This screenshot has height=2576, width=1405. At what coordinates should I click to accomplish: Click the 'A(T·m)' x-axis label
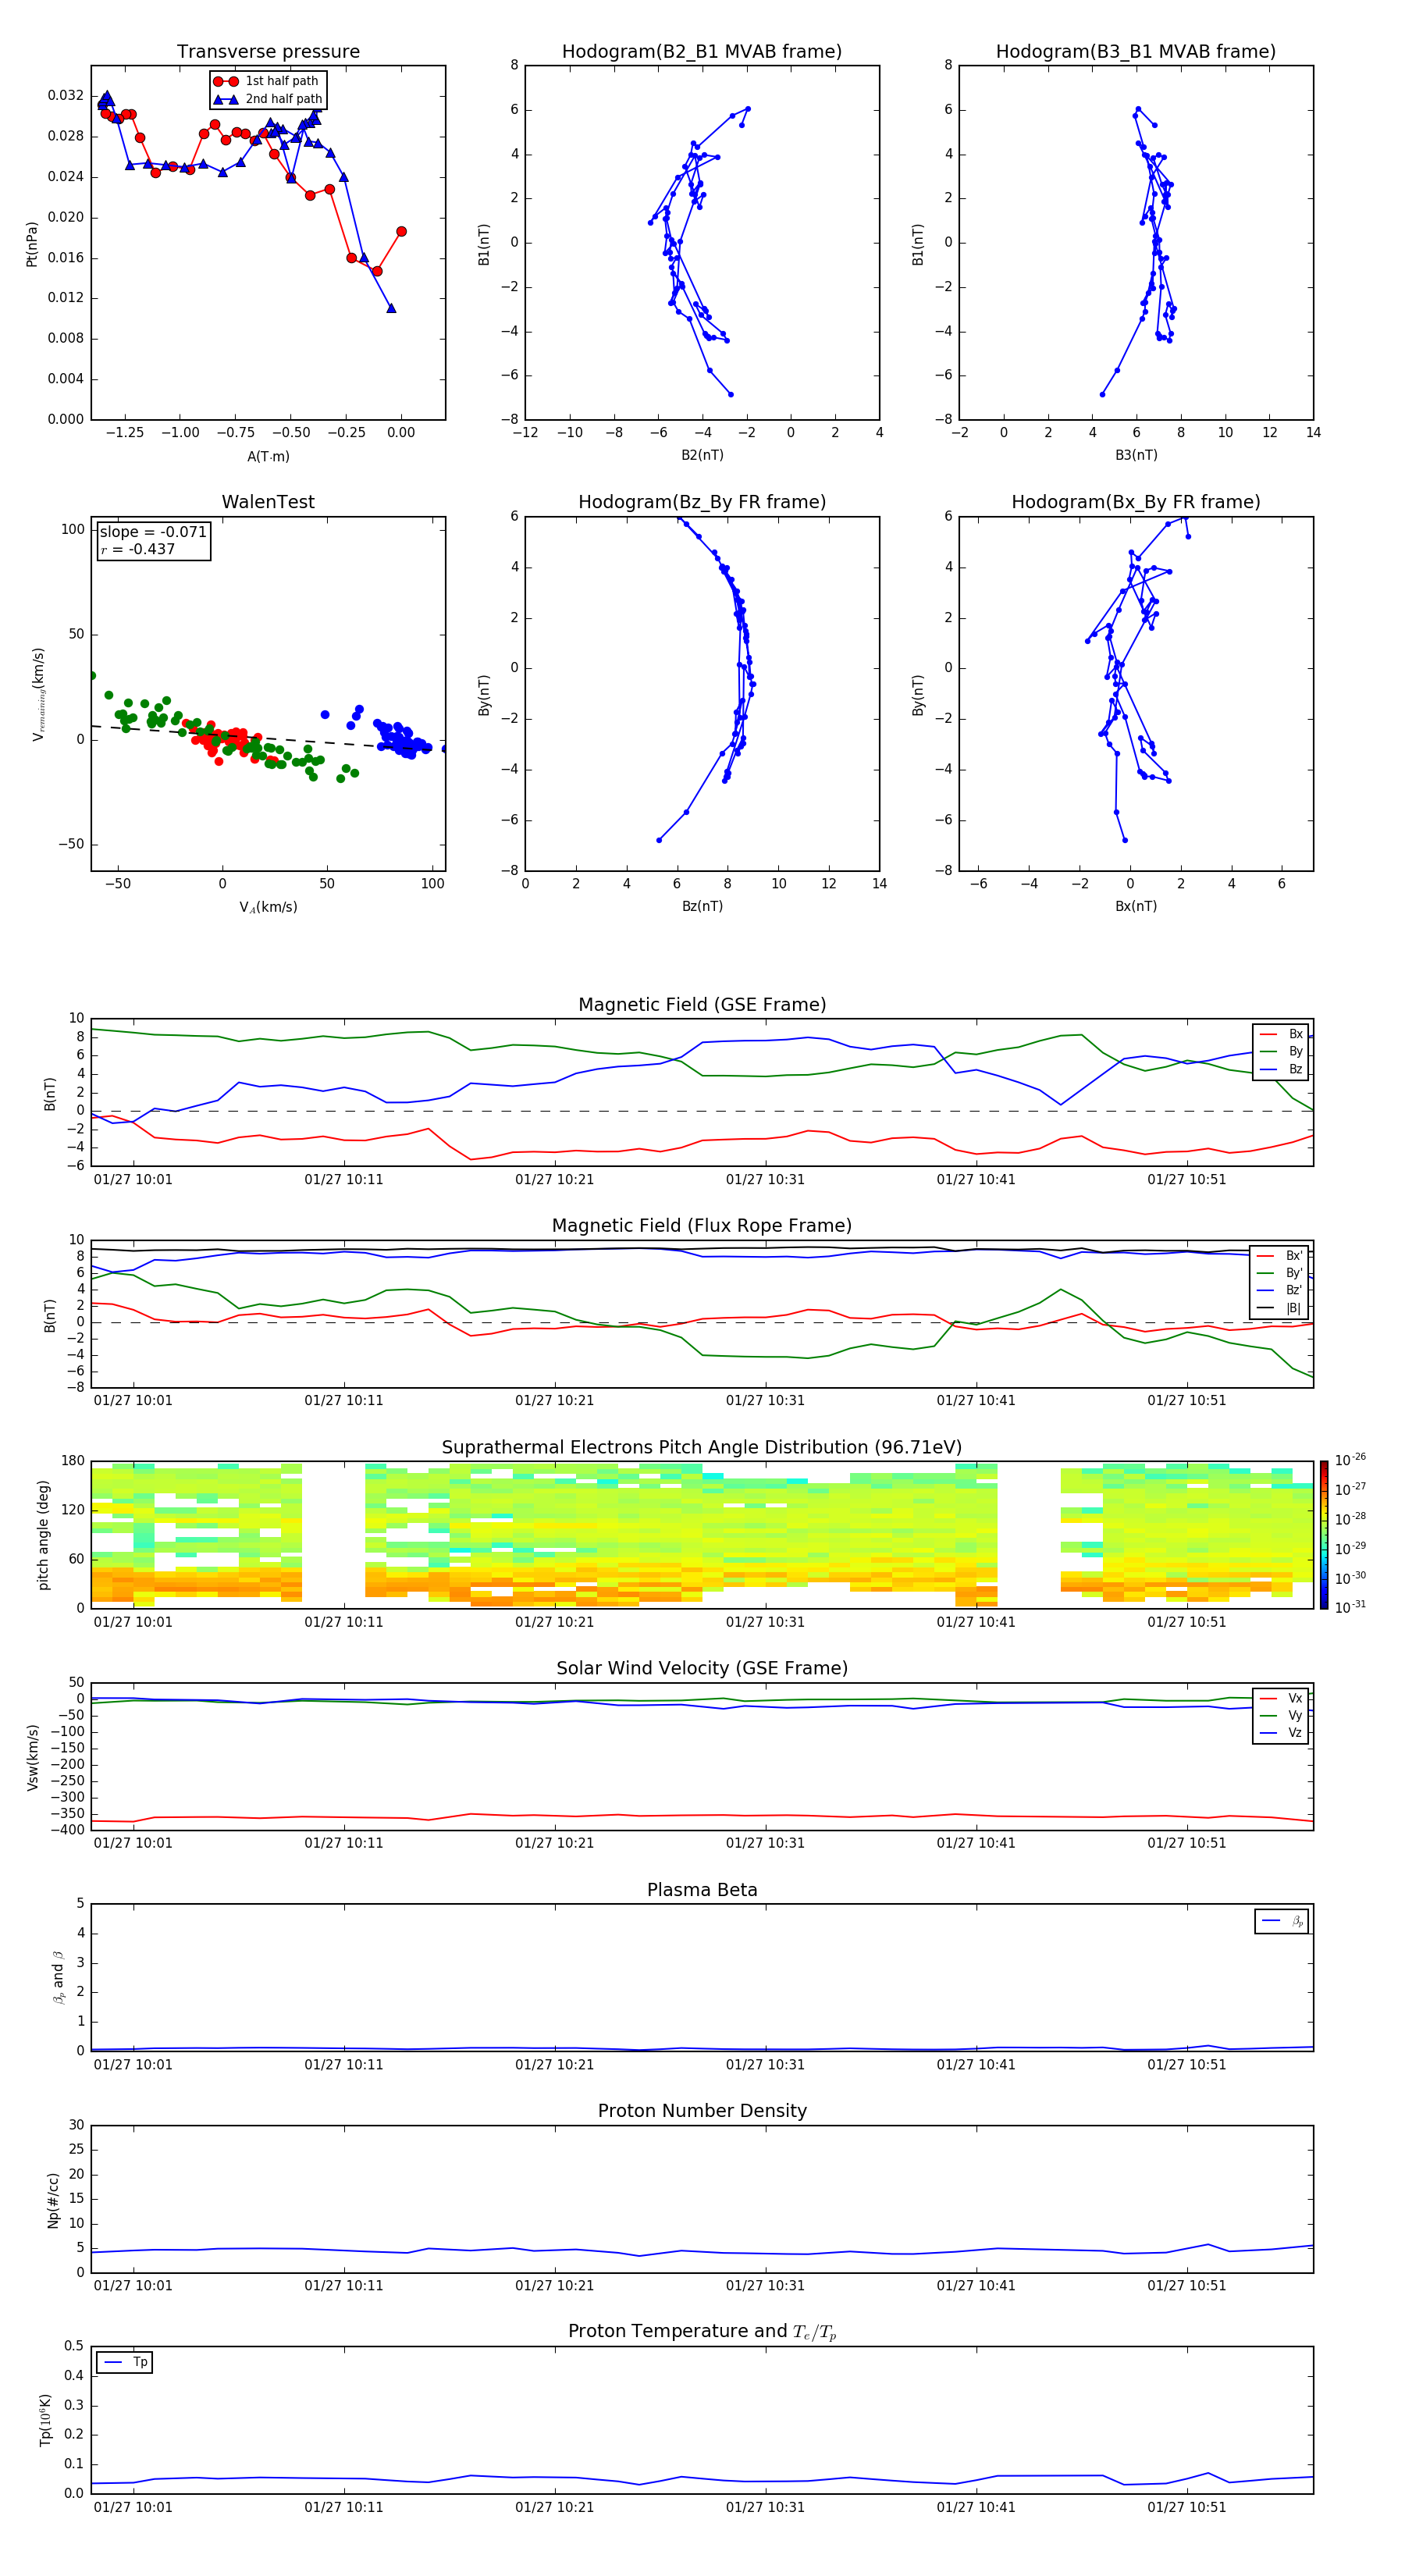(x=268, y=456)
